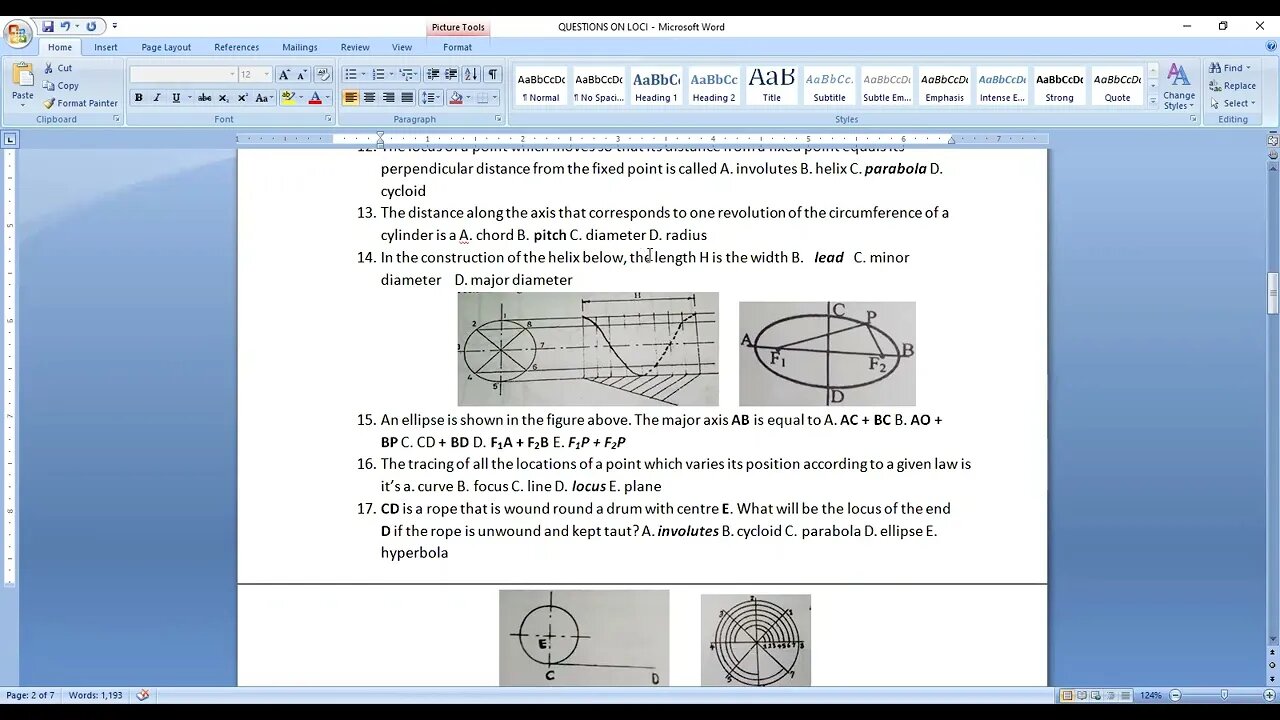Viewport: 1280px width, 720px height.
Task: Open the View tab
Action: coord(402,47)
